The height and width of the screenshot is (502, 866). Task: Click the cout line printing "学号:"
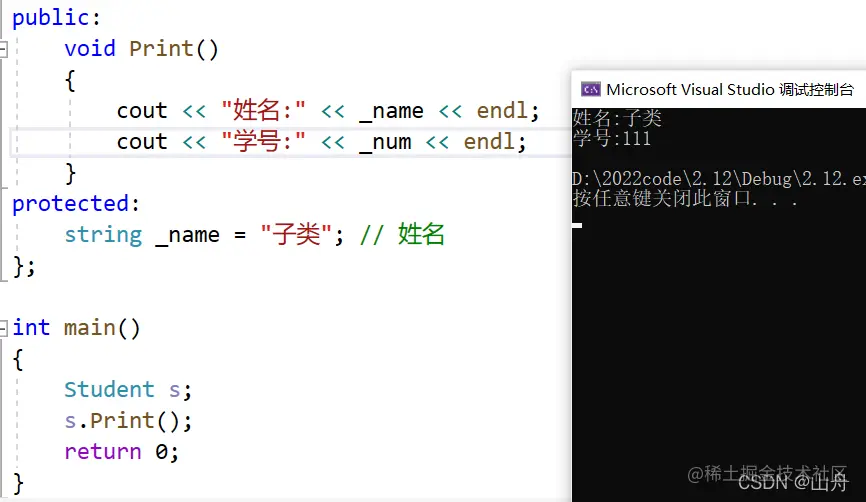coord(321,142)
